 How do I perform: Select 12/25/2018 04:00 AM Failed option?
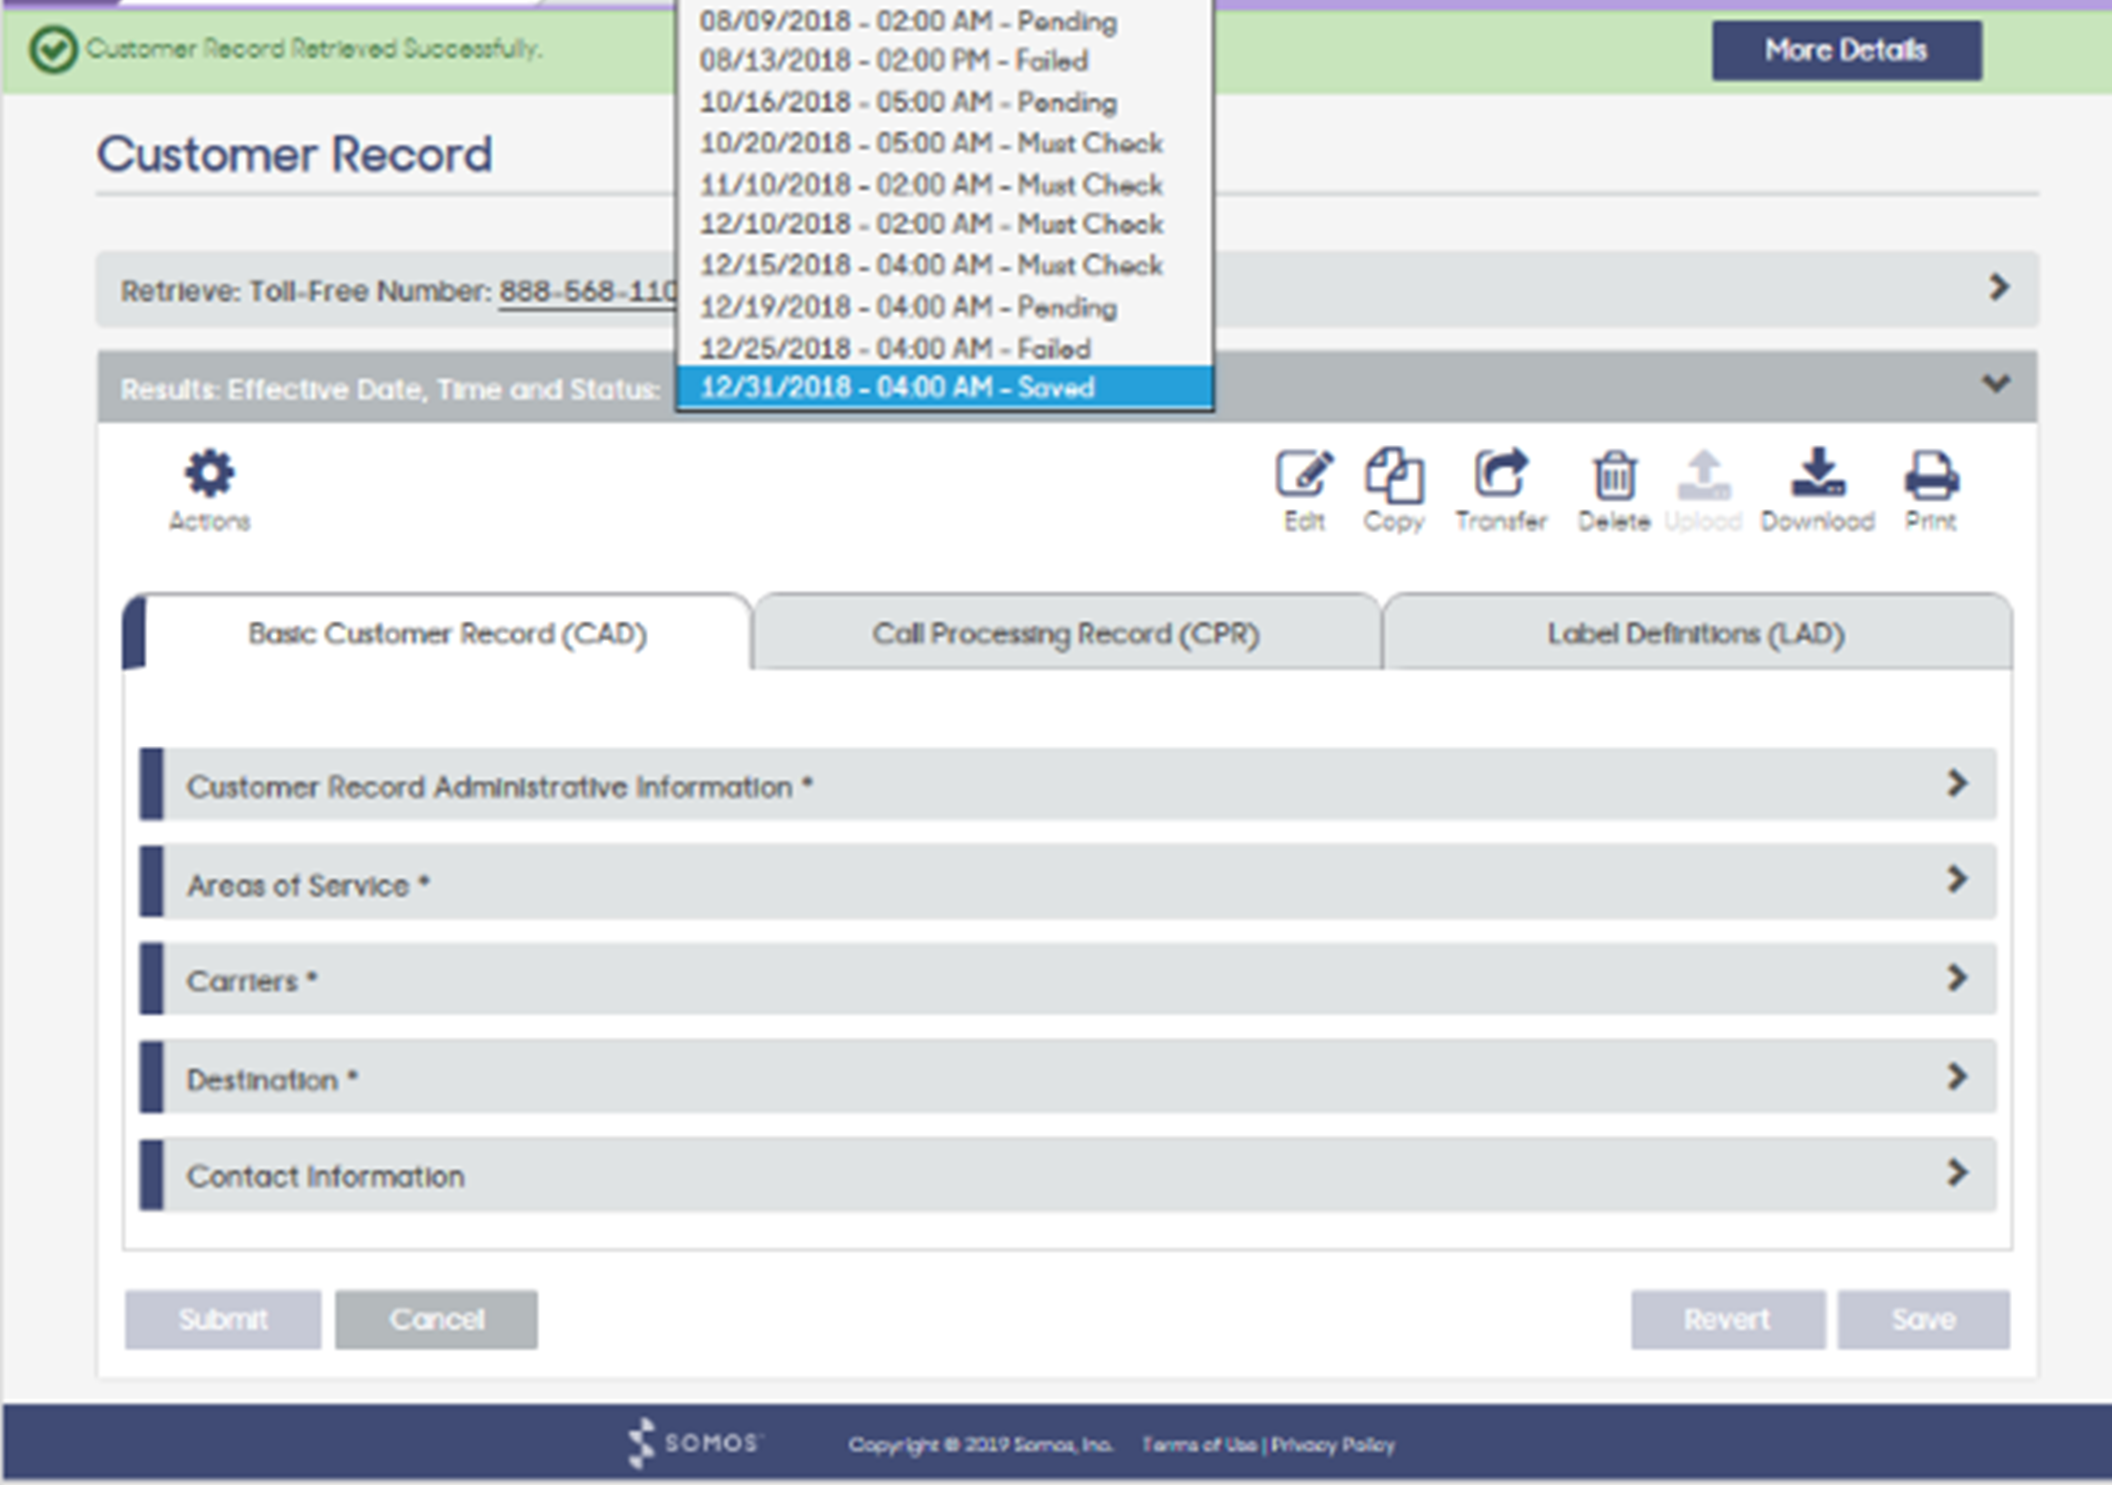point(945,348)
